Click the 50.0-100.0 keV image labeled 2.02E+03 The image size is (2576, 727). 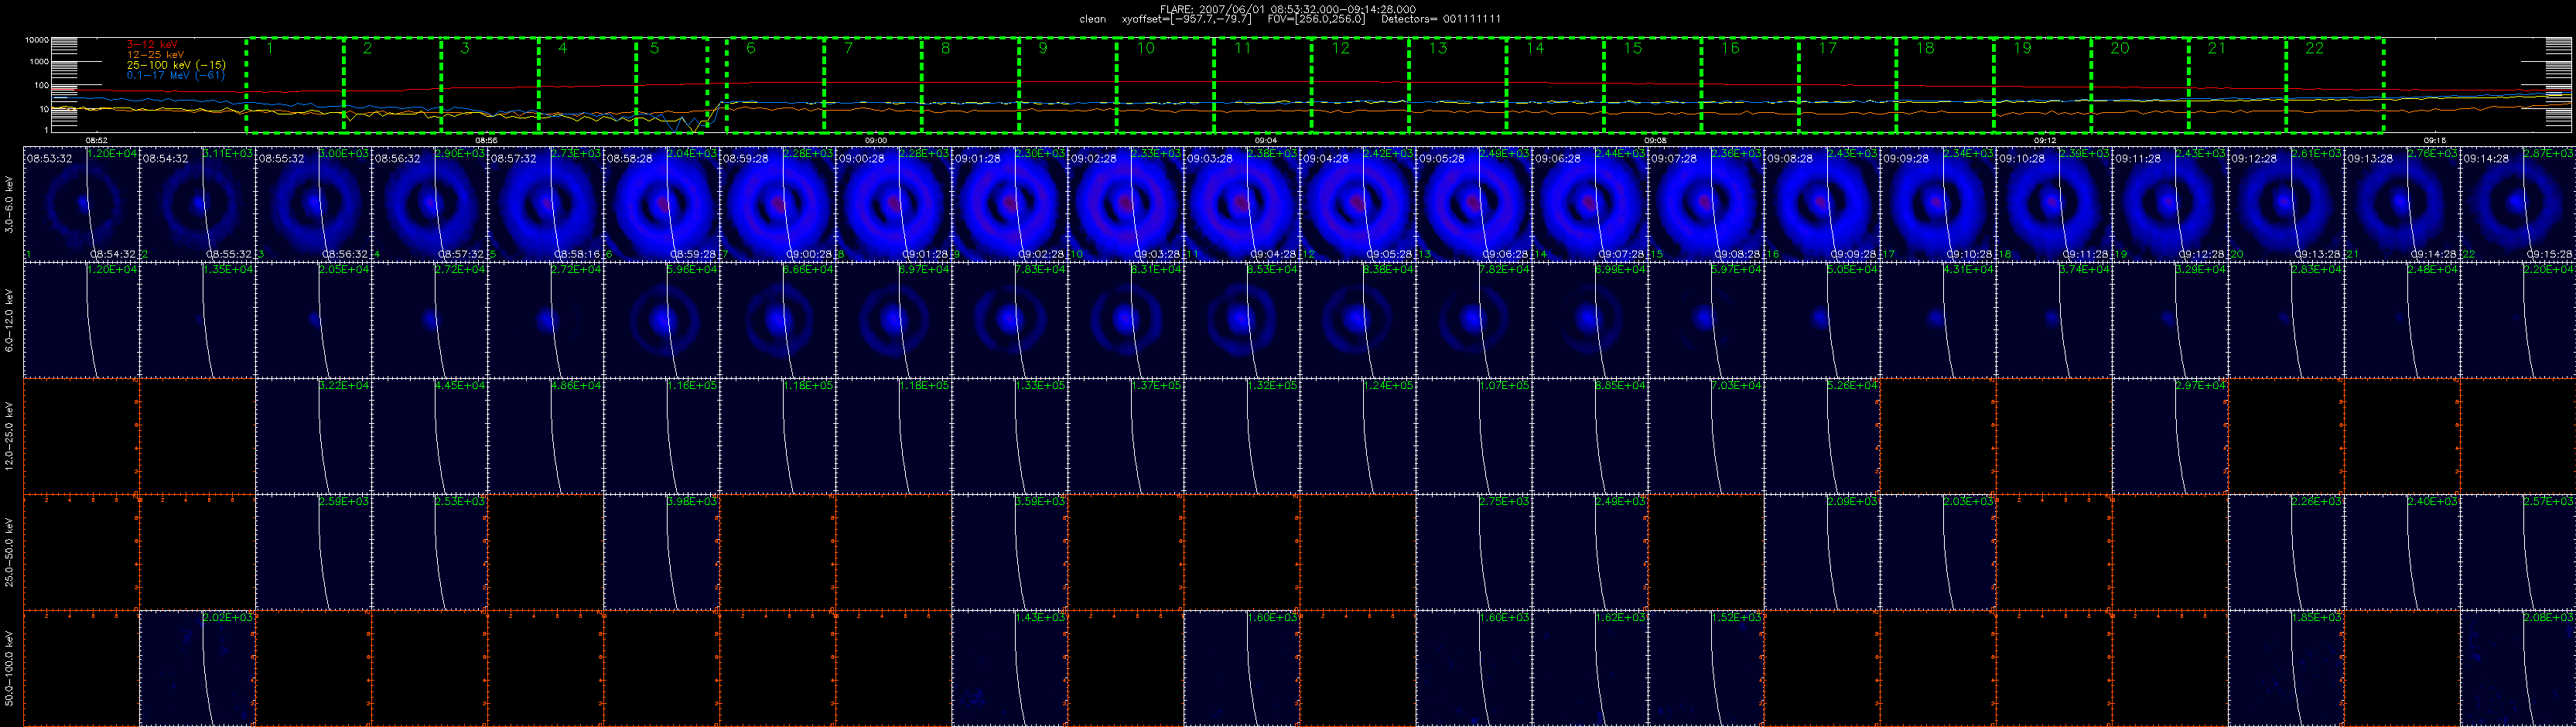[x=197, y=668]
